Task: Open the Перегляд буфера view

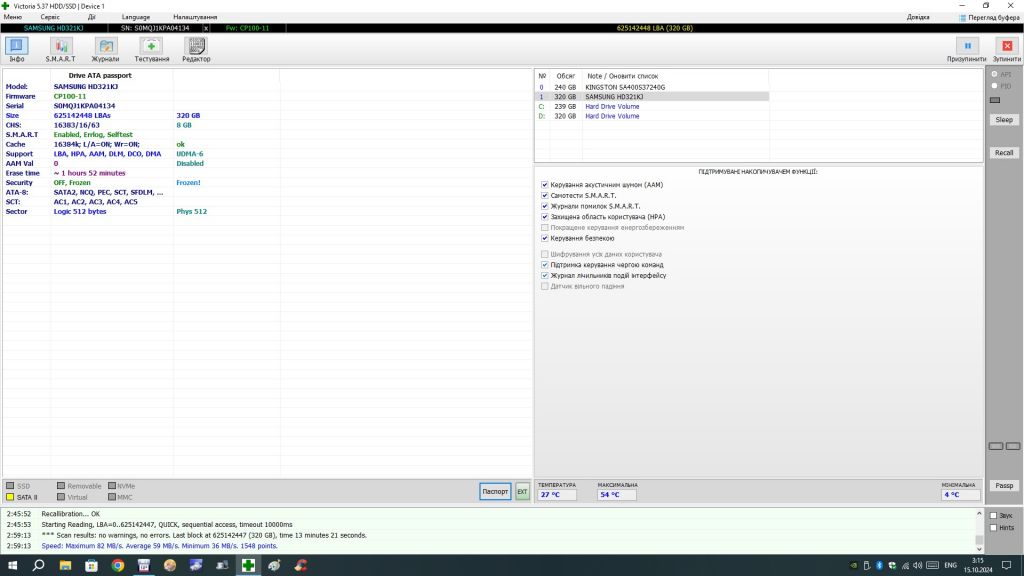Action: [x=989, y=18]
